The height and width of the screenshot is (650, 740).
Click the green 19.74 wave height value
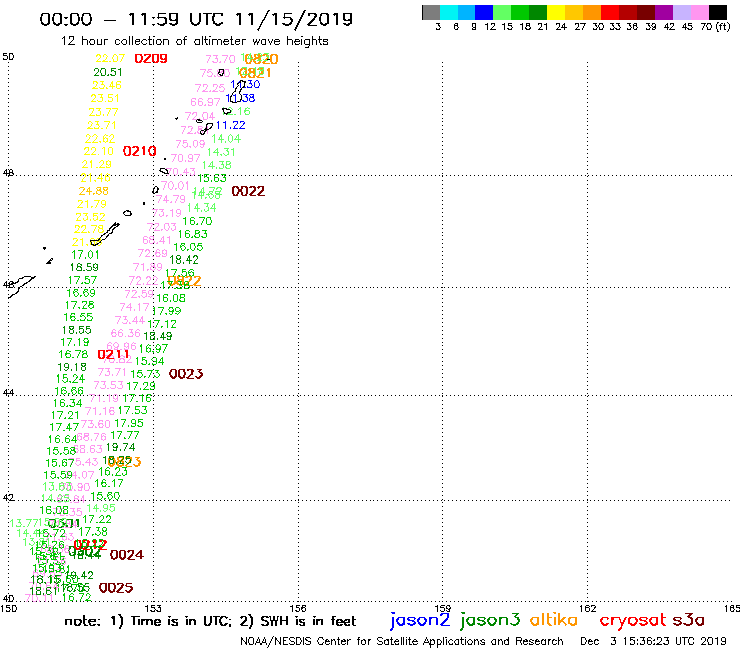120,447
